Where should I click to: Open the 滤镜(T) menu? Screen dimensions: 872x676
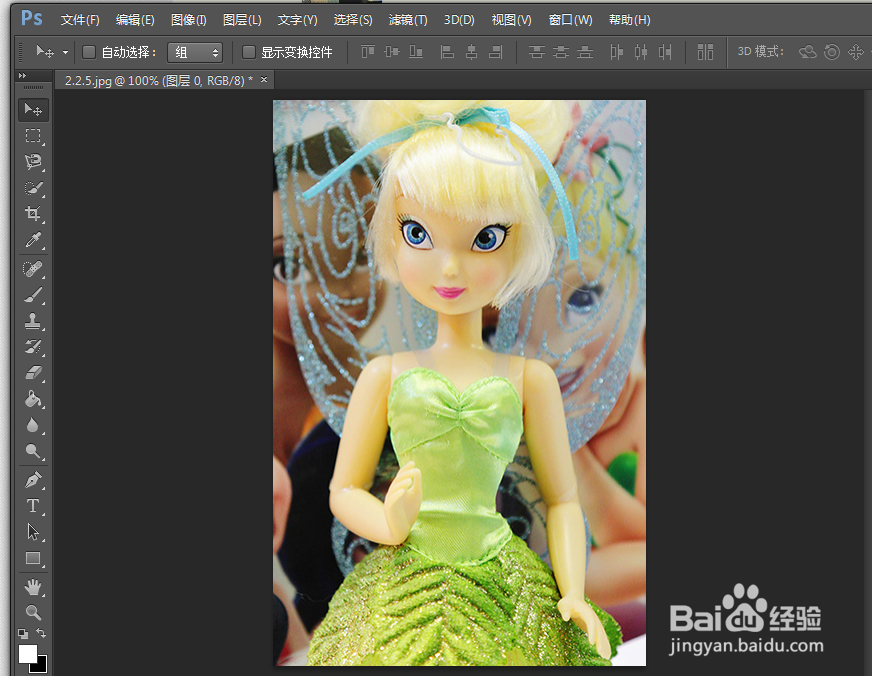[407, 19]
